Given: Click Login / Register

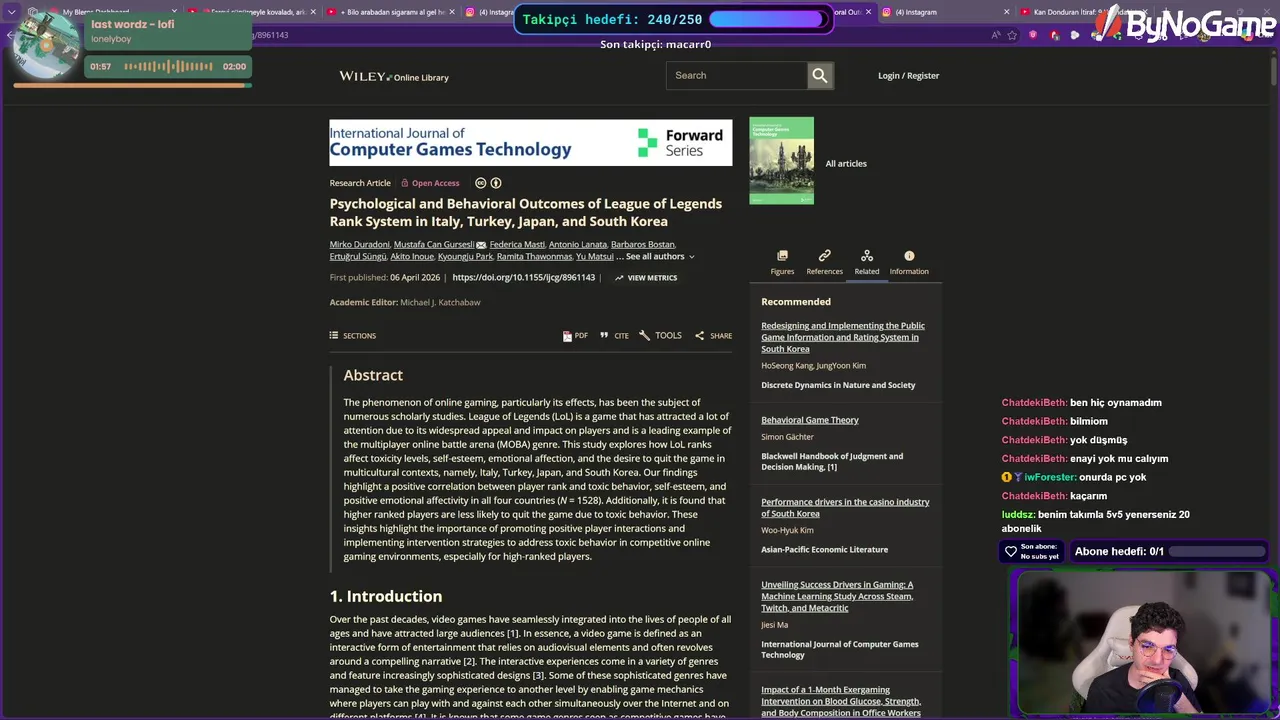Looking at the screenshot, I should pyautogui.click(x=908, y=75).
